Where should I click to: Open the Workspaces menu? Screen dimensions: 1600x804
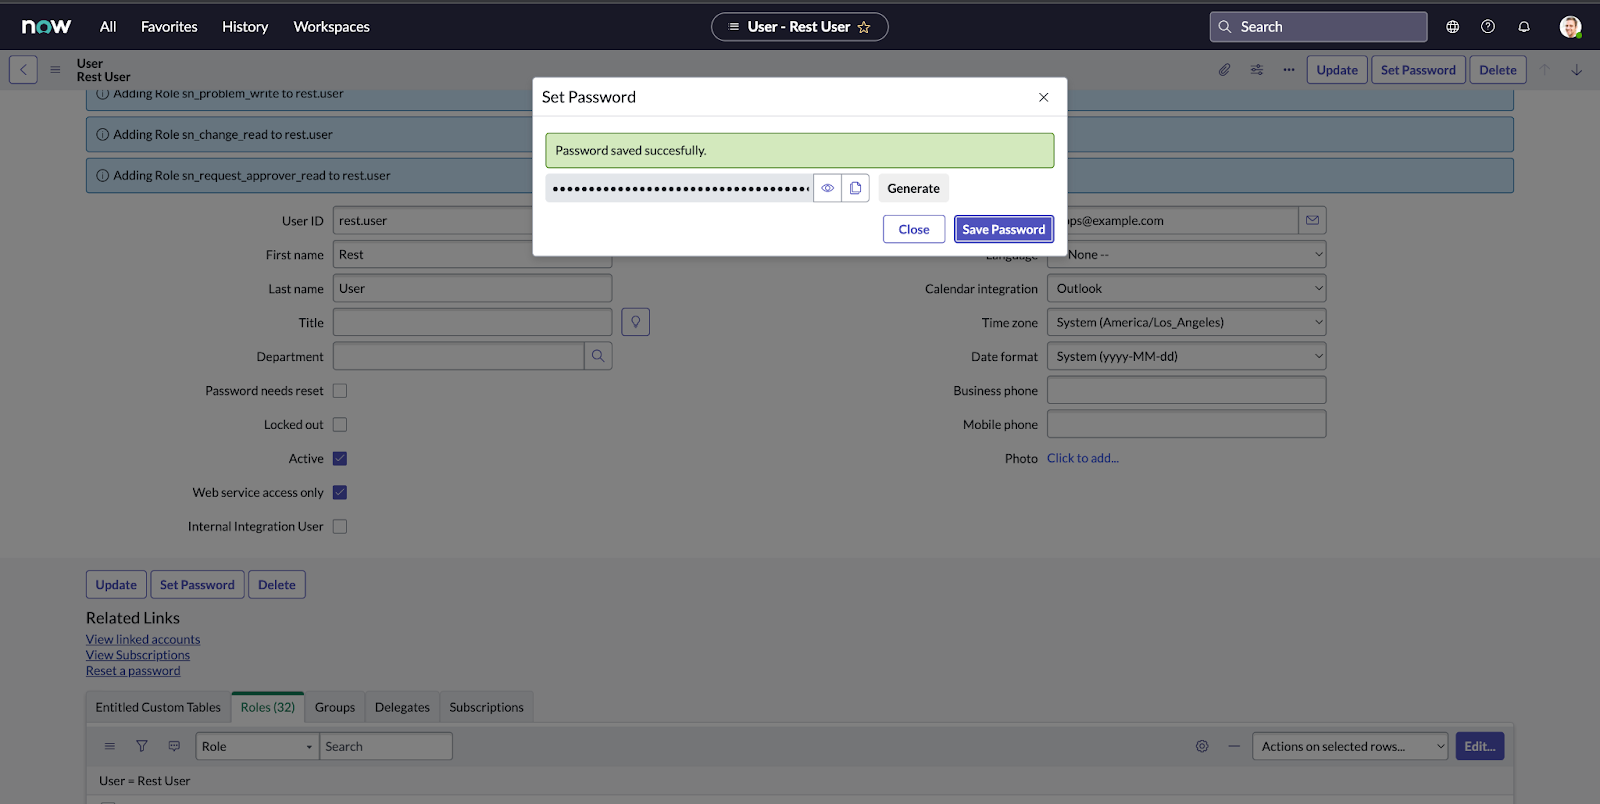point(331,27)
